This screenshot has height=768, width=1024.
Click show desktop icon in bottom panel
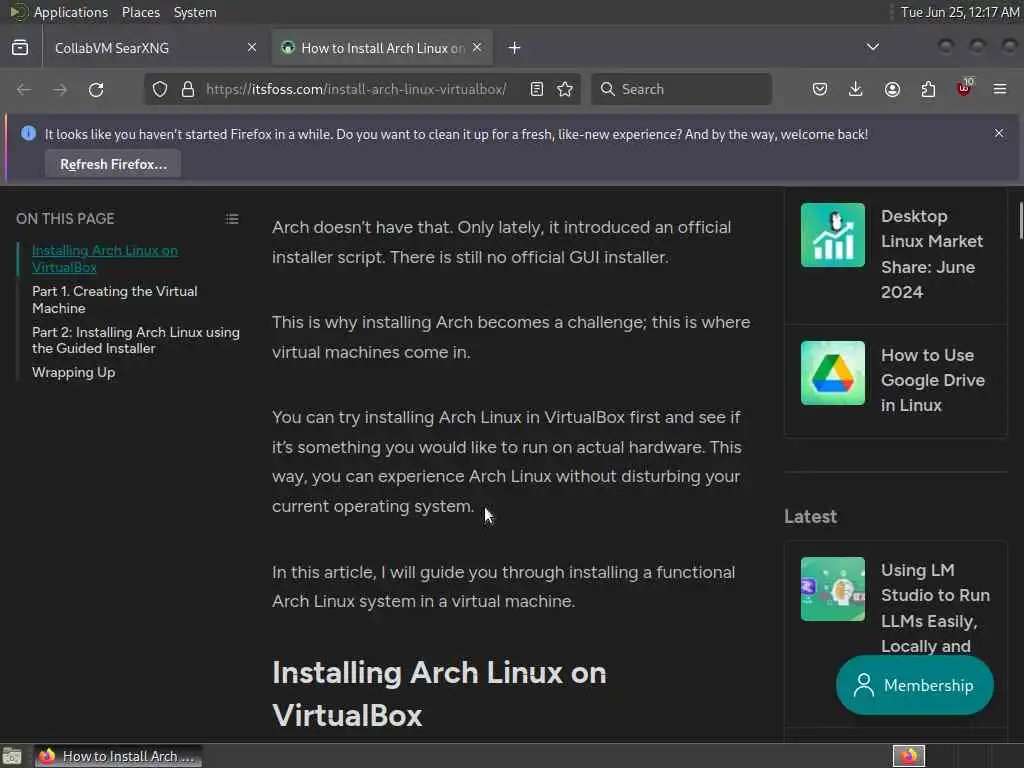pos(12,756)
